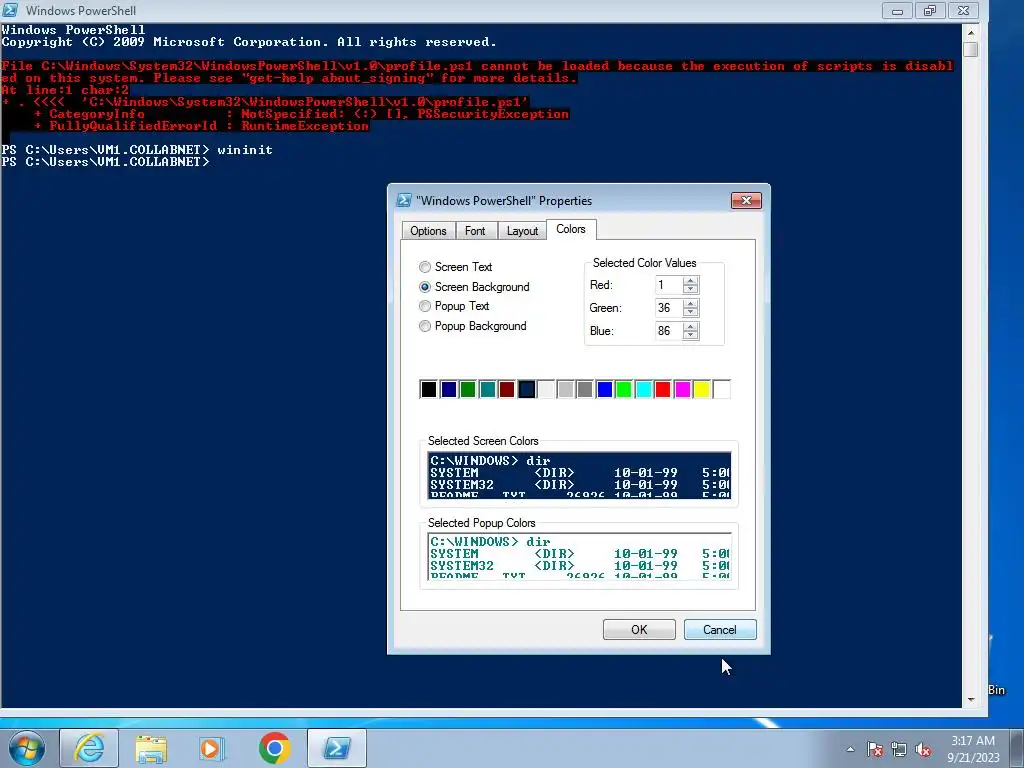Click the PowerShell taskbar button
The height and width of the screenshot is (768, 1024).
coord(337,748)
